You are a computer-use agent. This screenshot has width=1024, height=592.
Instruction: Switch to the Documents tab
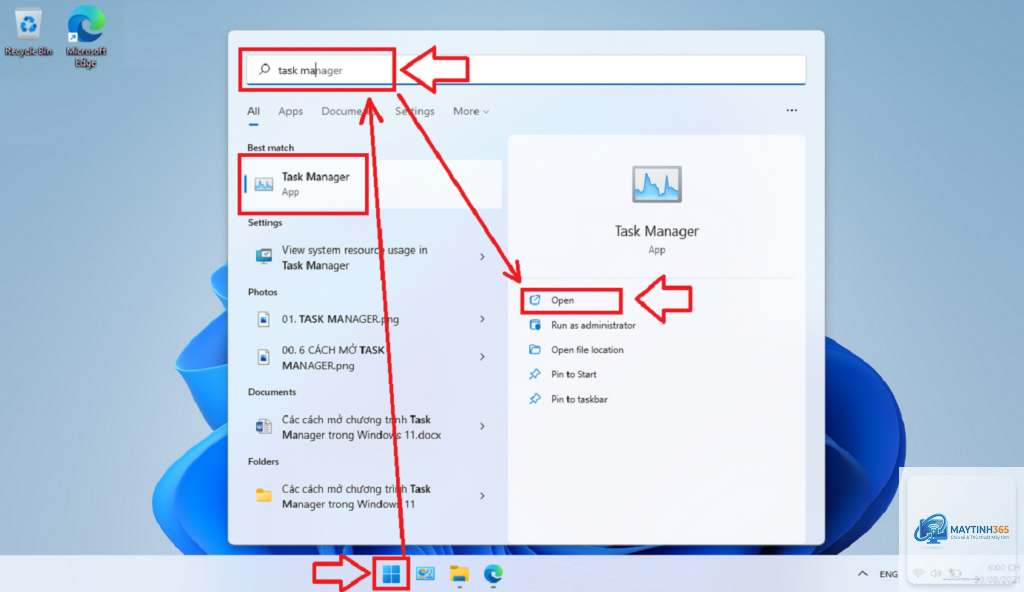349,111
